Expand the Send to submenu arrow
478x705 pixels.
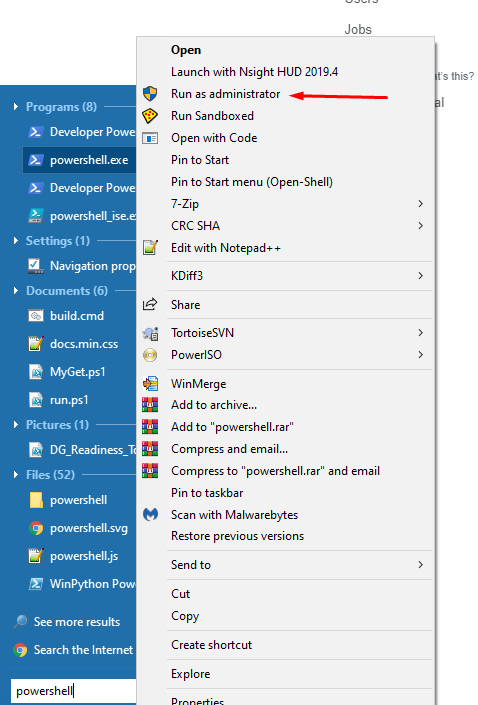pos(420,565)
